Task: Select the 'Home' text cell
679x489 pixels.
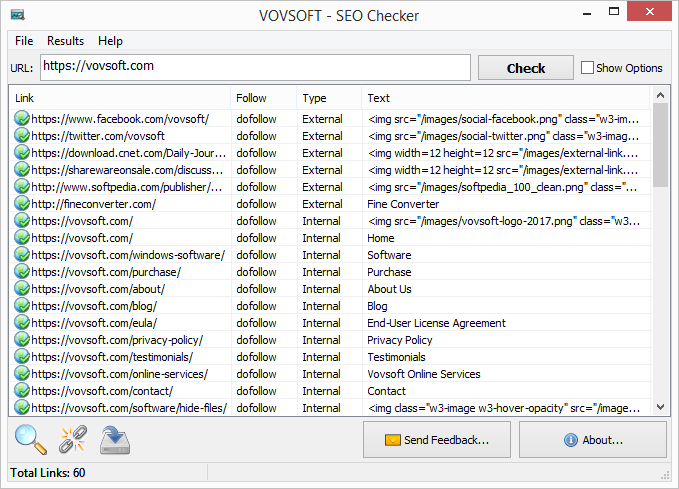Action: pos(381,238)
